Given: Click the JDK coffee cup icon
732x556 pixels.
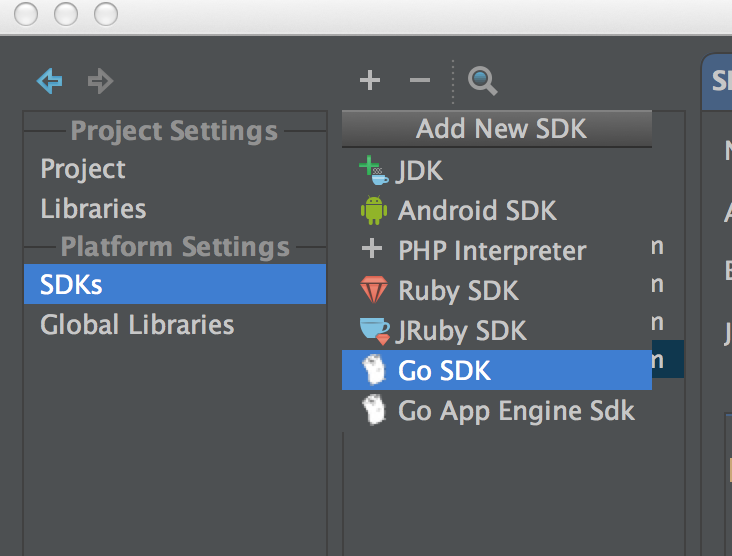Looking at the screenshot, I should (373, 170).
